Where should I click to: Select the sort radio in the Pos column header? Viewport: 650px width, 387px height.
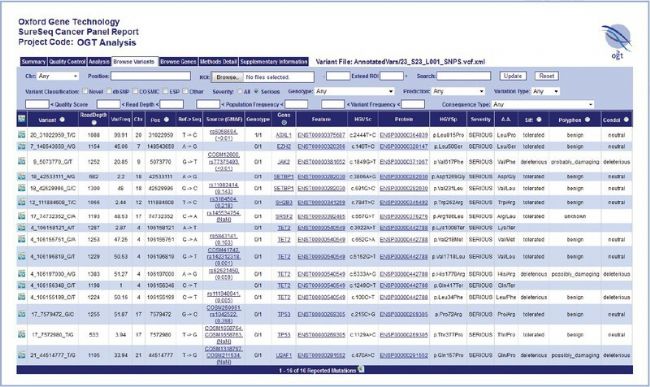[x=166, y=119]
